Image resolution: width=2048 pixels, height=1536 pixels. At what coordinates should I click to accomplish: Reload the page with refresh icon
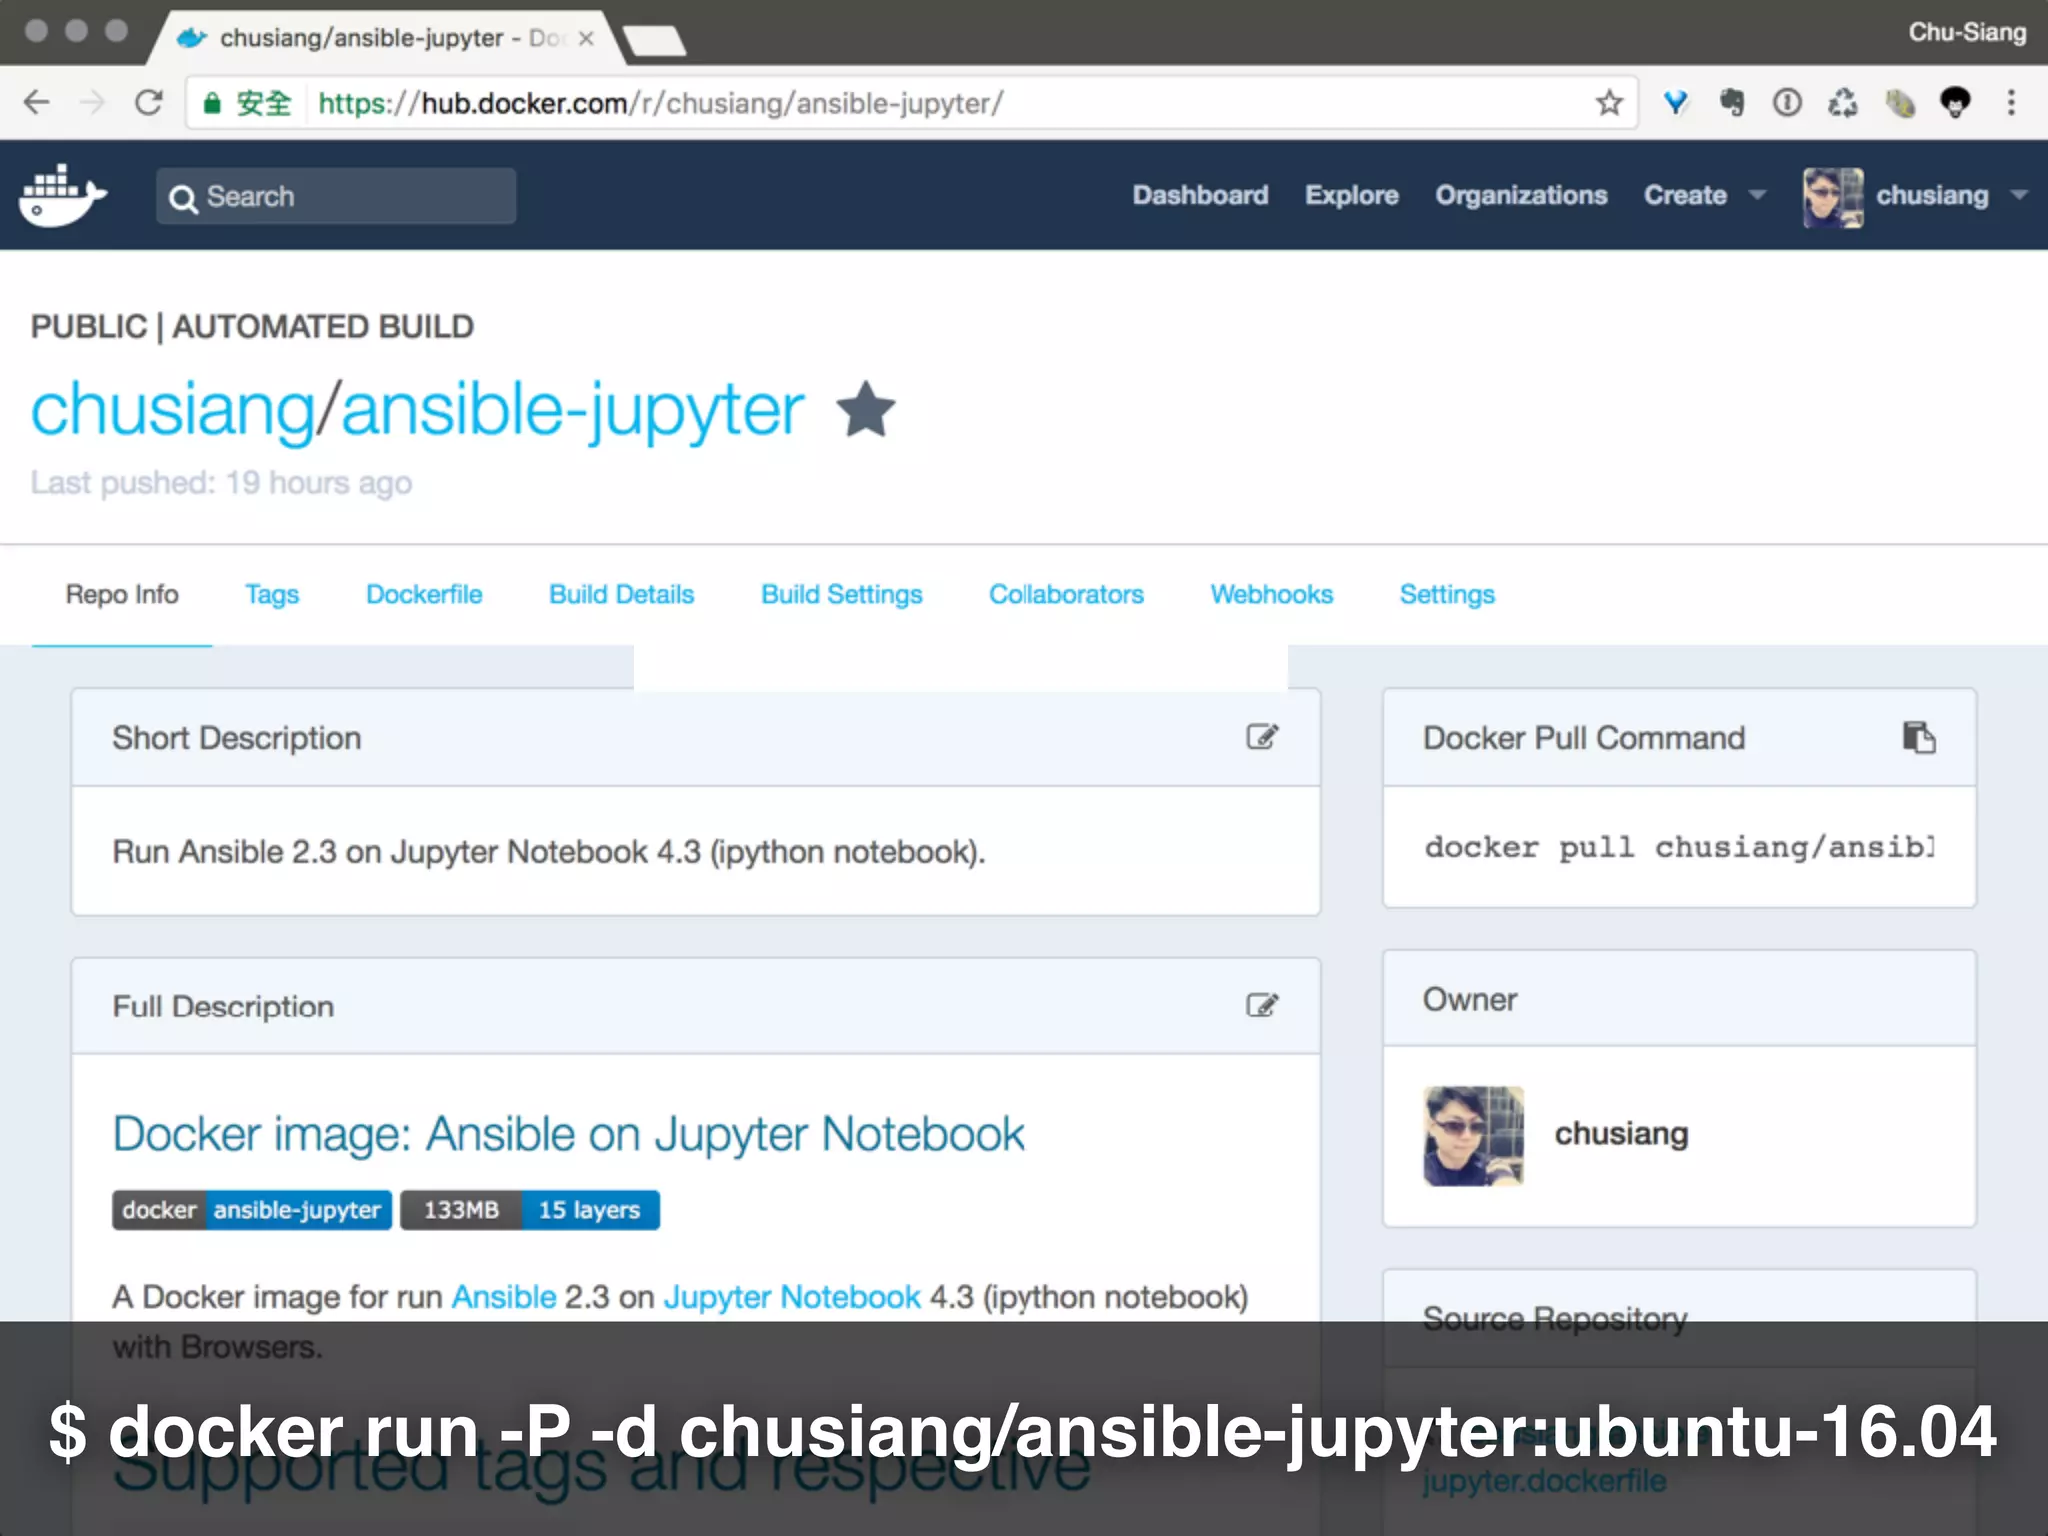pos(149,102)
